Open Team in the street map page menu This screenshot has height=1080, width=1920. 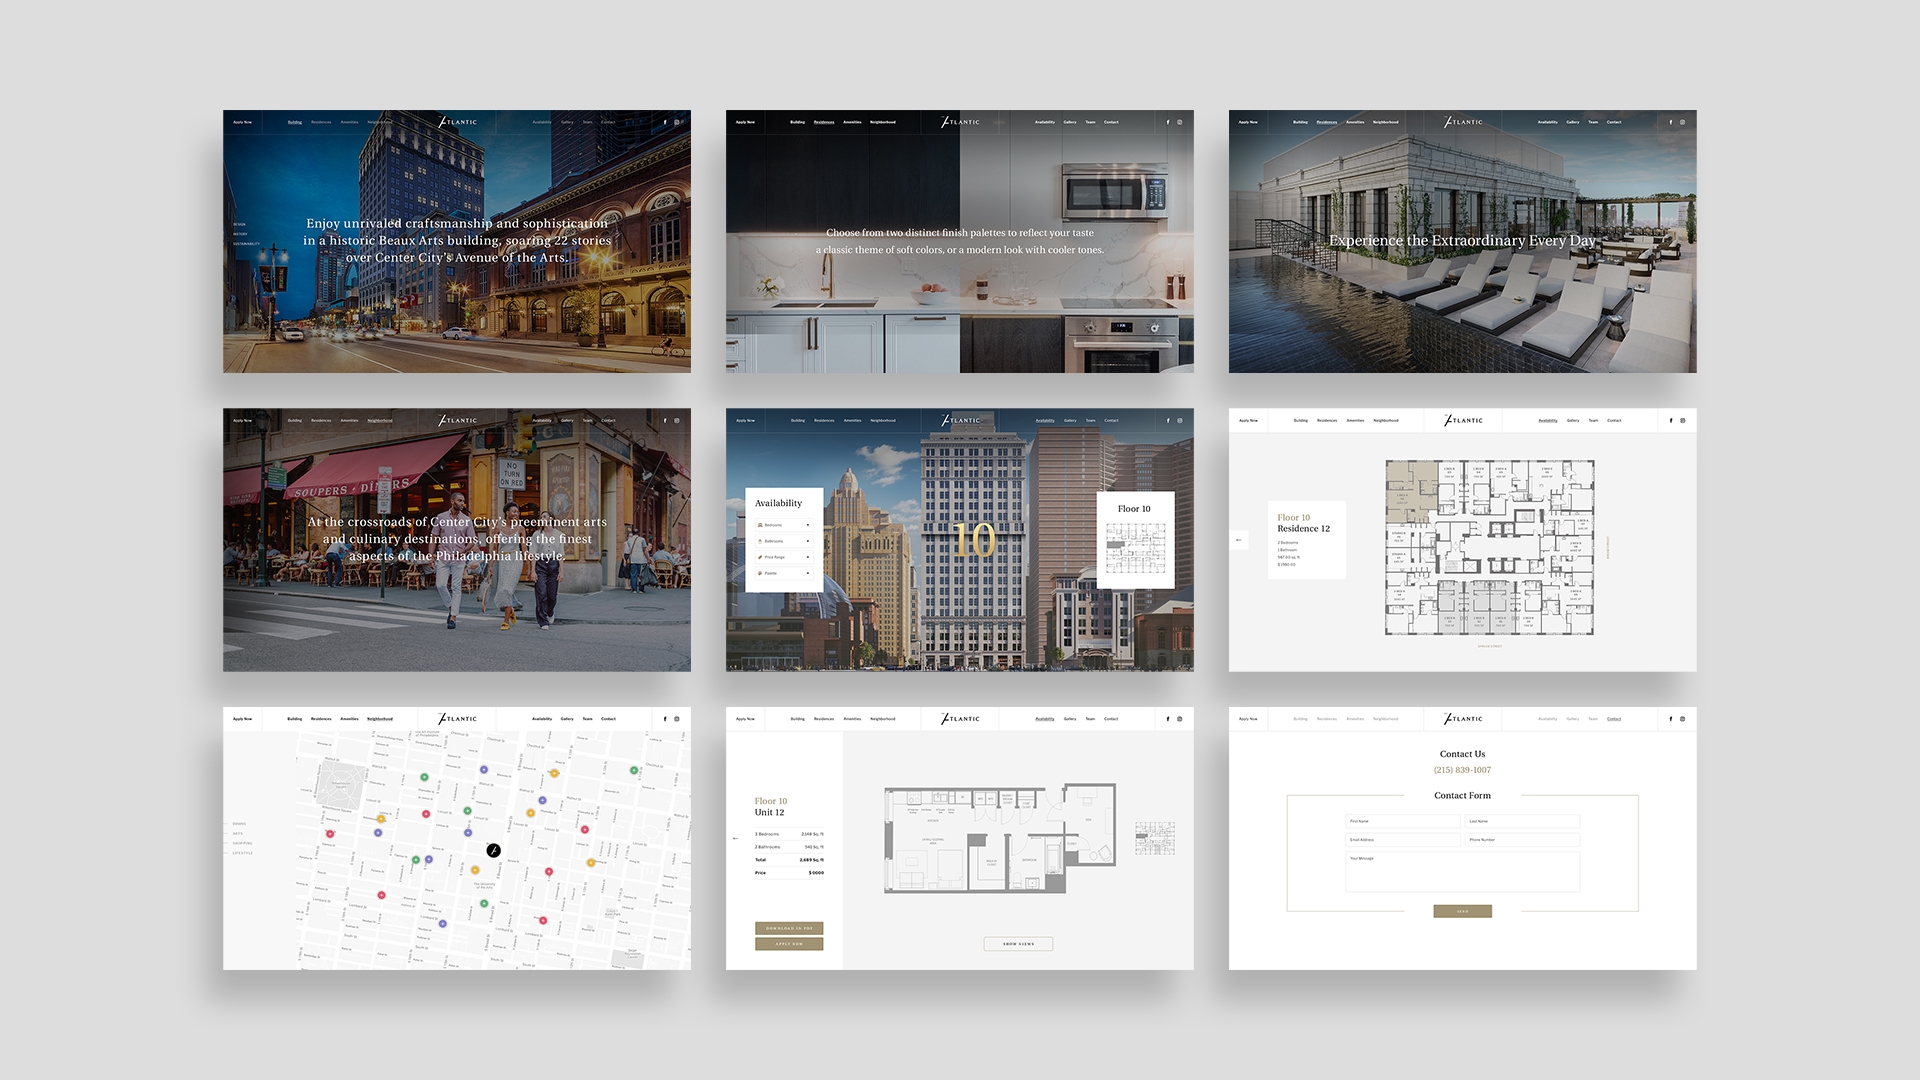point(588,719)
